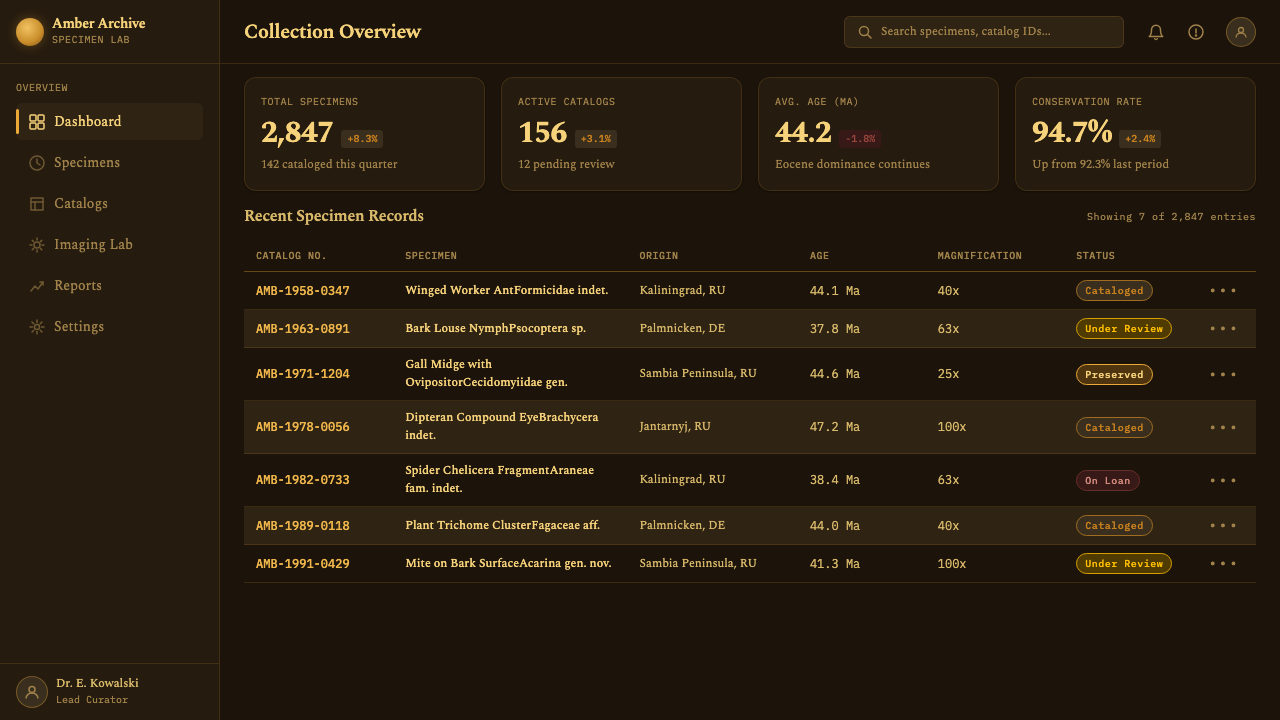
Task: Sort by Magnification column header
Action: click(x=980, y=256)
